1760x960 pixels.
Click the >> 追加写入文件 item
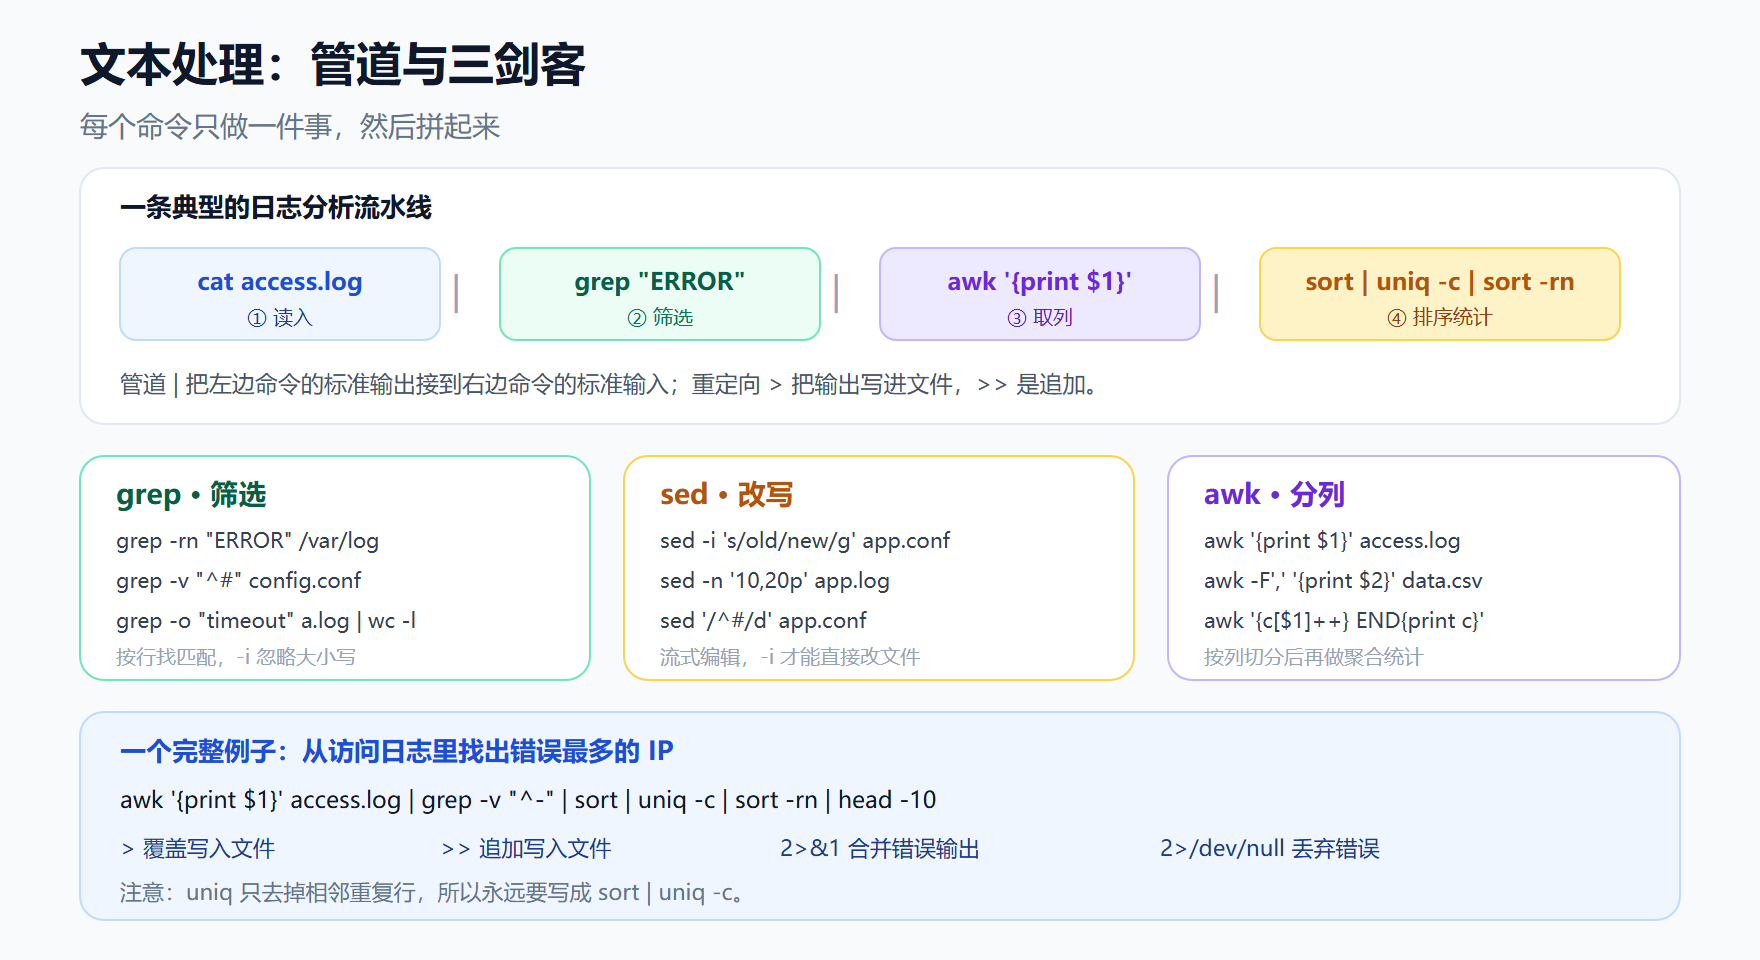click(526, 849)
